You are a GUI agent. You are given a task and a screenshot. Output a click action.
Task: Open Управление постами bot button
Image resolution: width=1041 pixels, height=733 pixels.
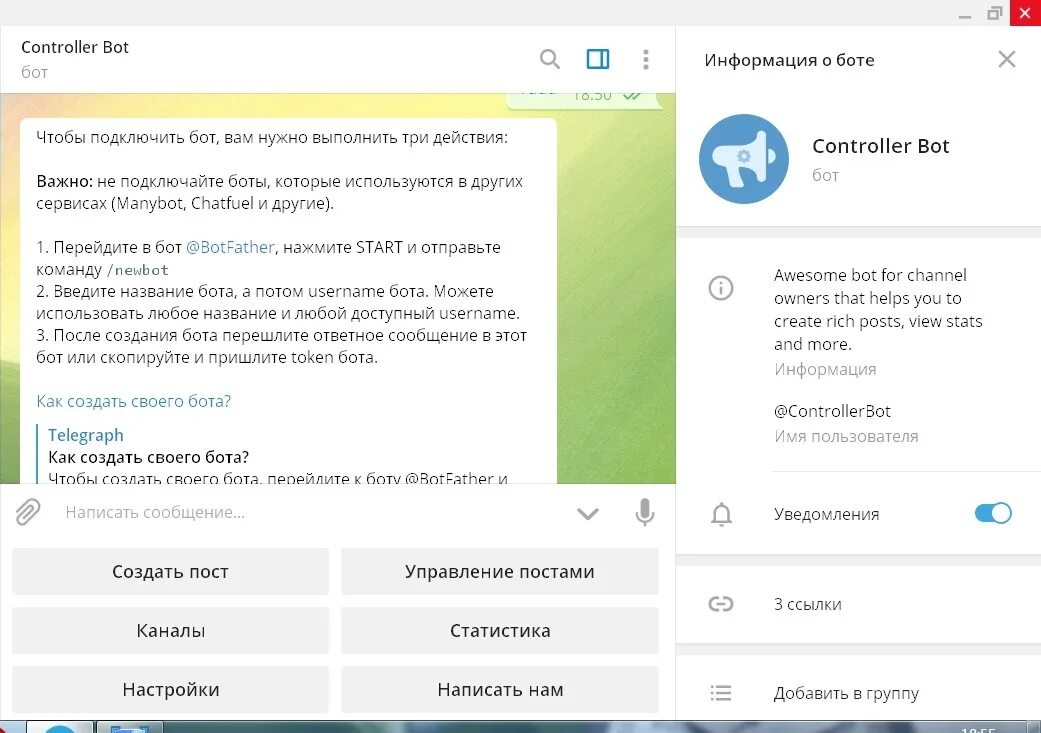pyautogui.click(x=500, y=572)
